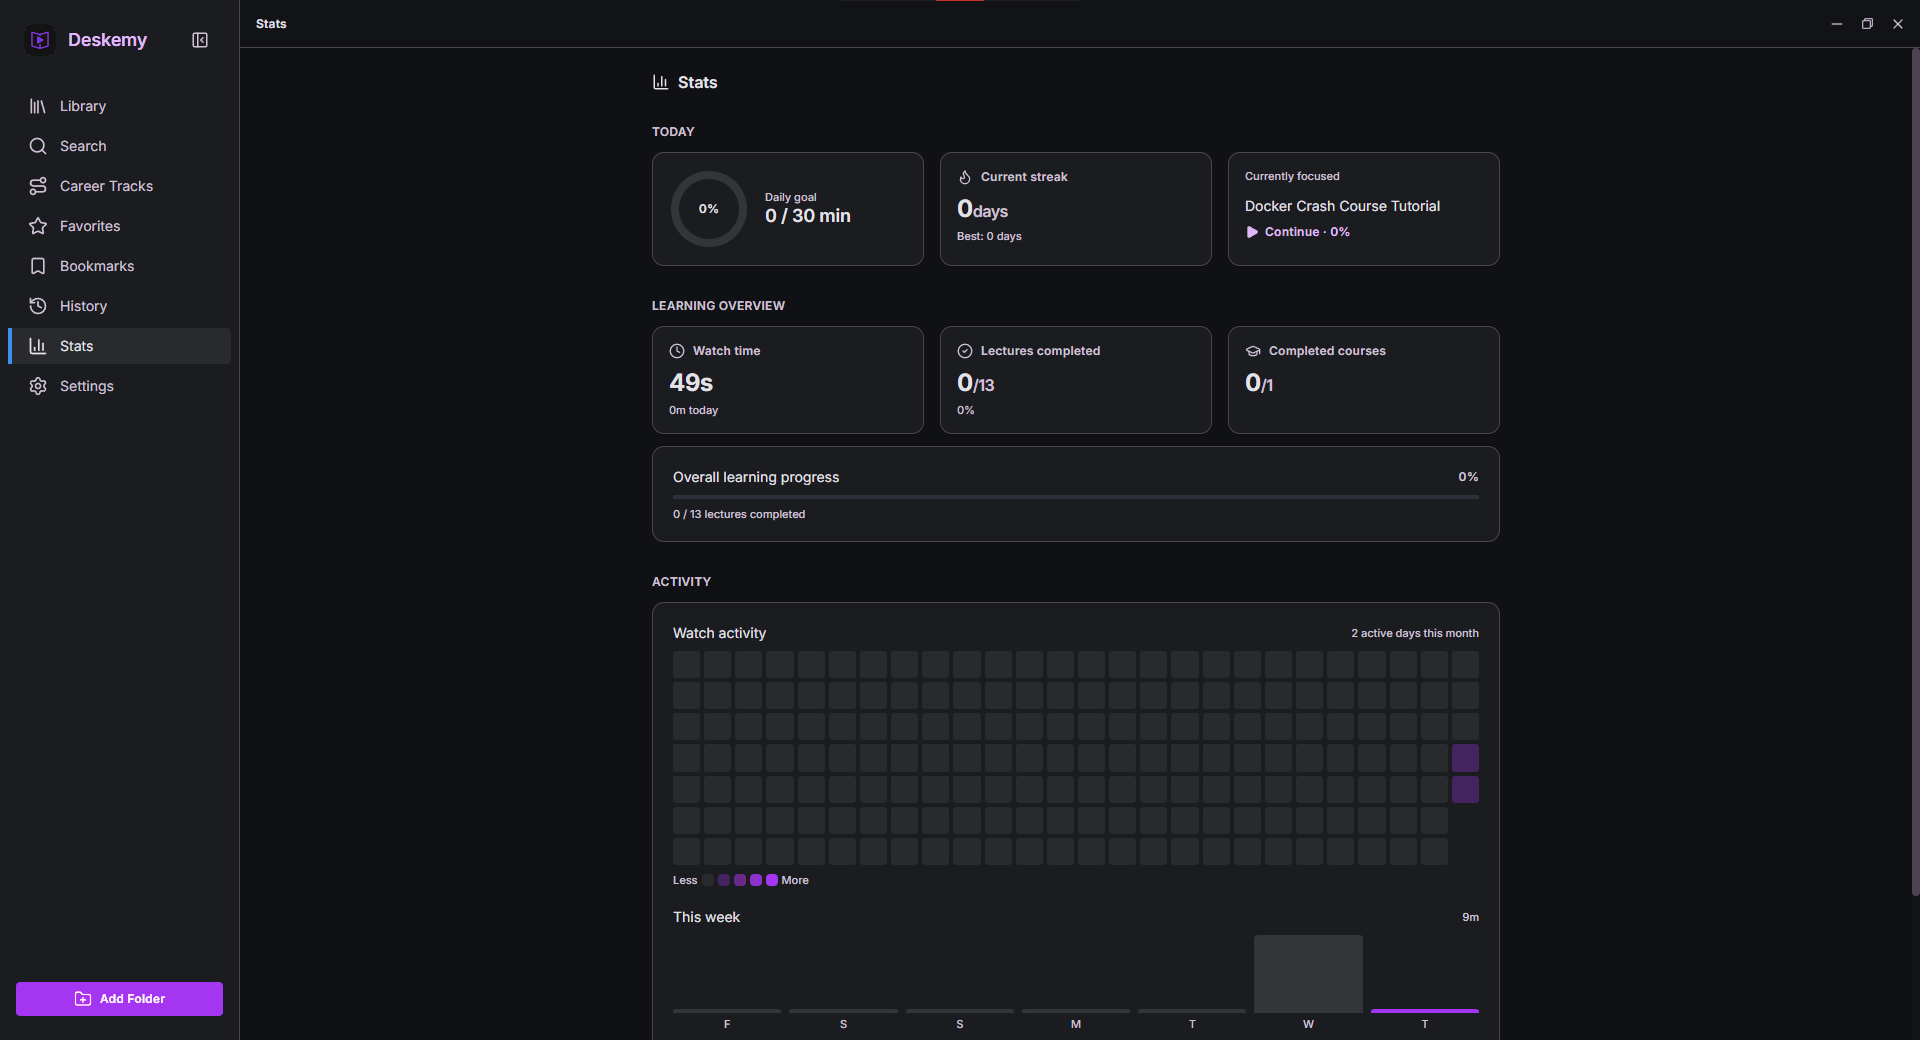
Task: Click the Career Tracks route icon
Action: point(38,186)
